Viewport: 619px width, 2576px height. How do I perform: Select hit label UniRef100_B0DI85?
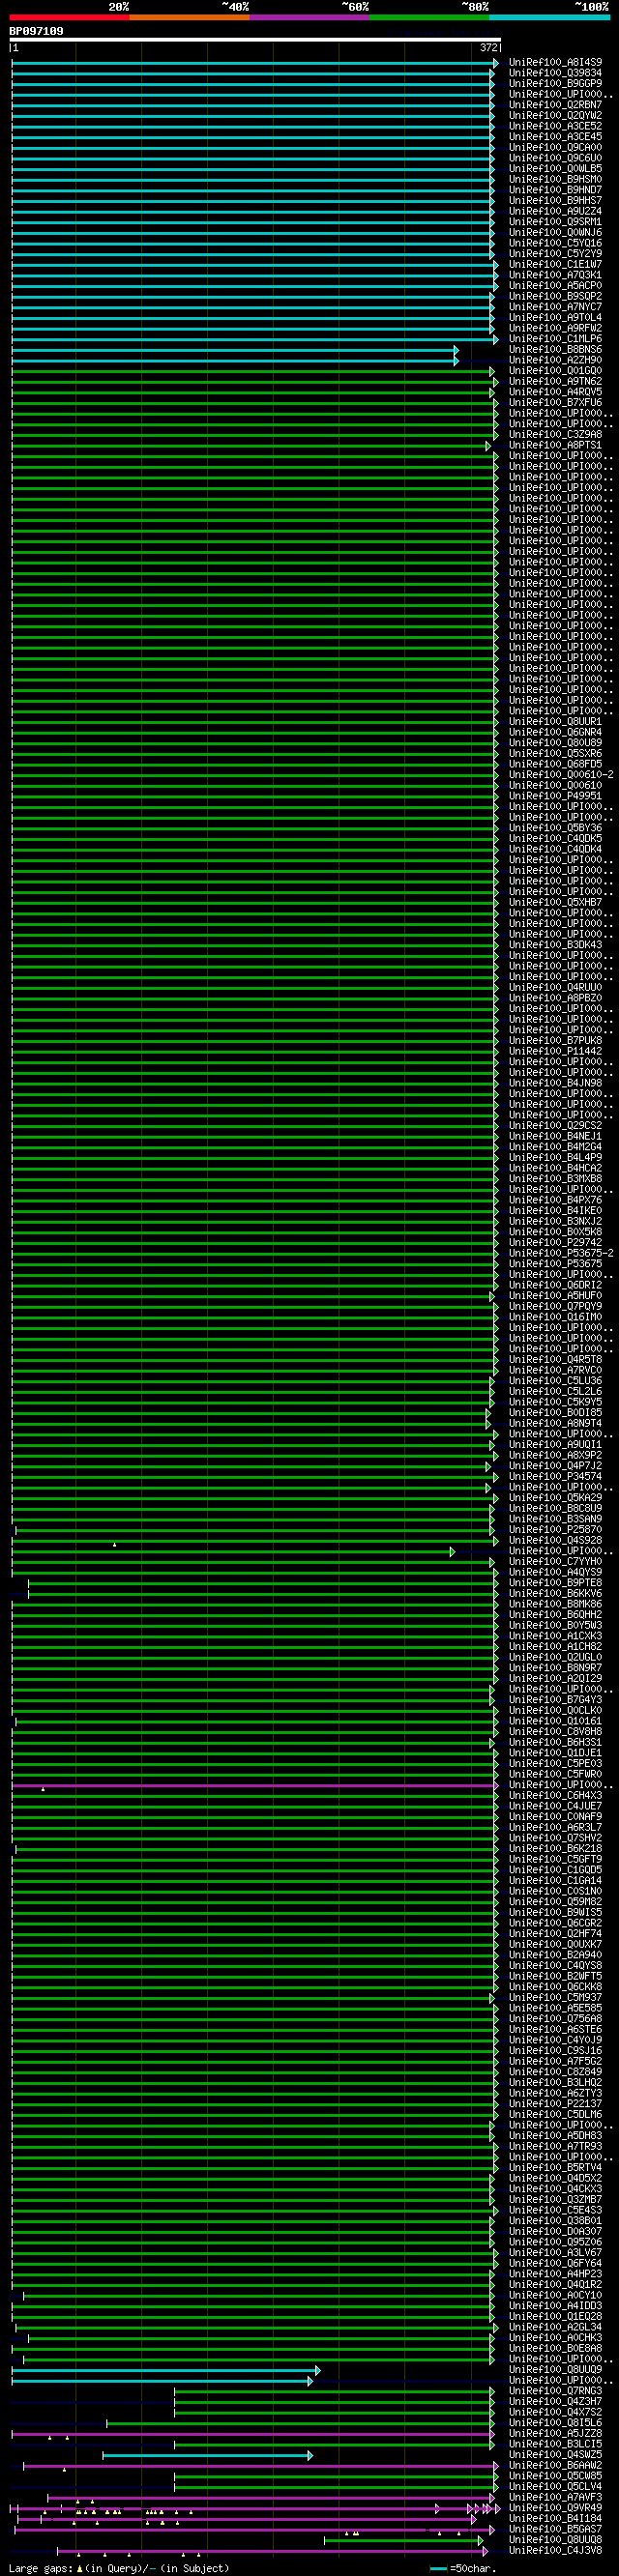(x=555, y=1413)
